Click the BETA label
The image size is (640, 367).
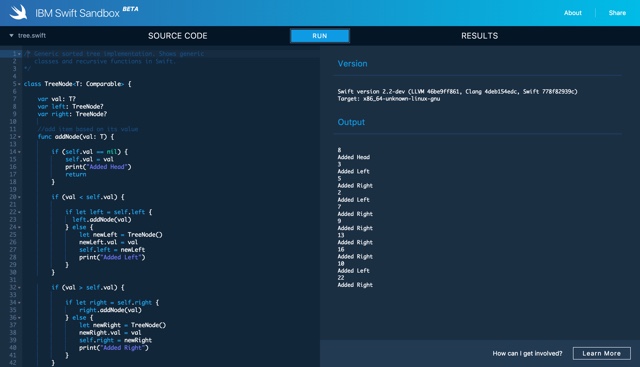tap(131, 9)
